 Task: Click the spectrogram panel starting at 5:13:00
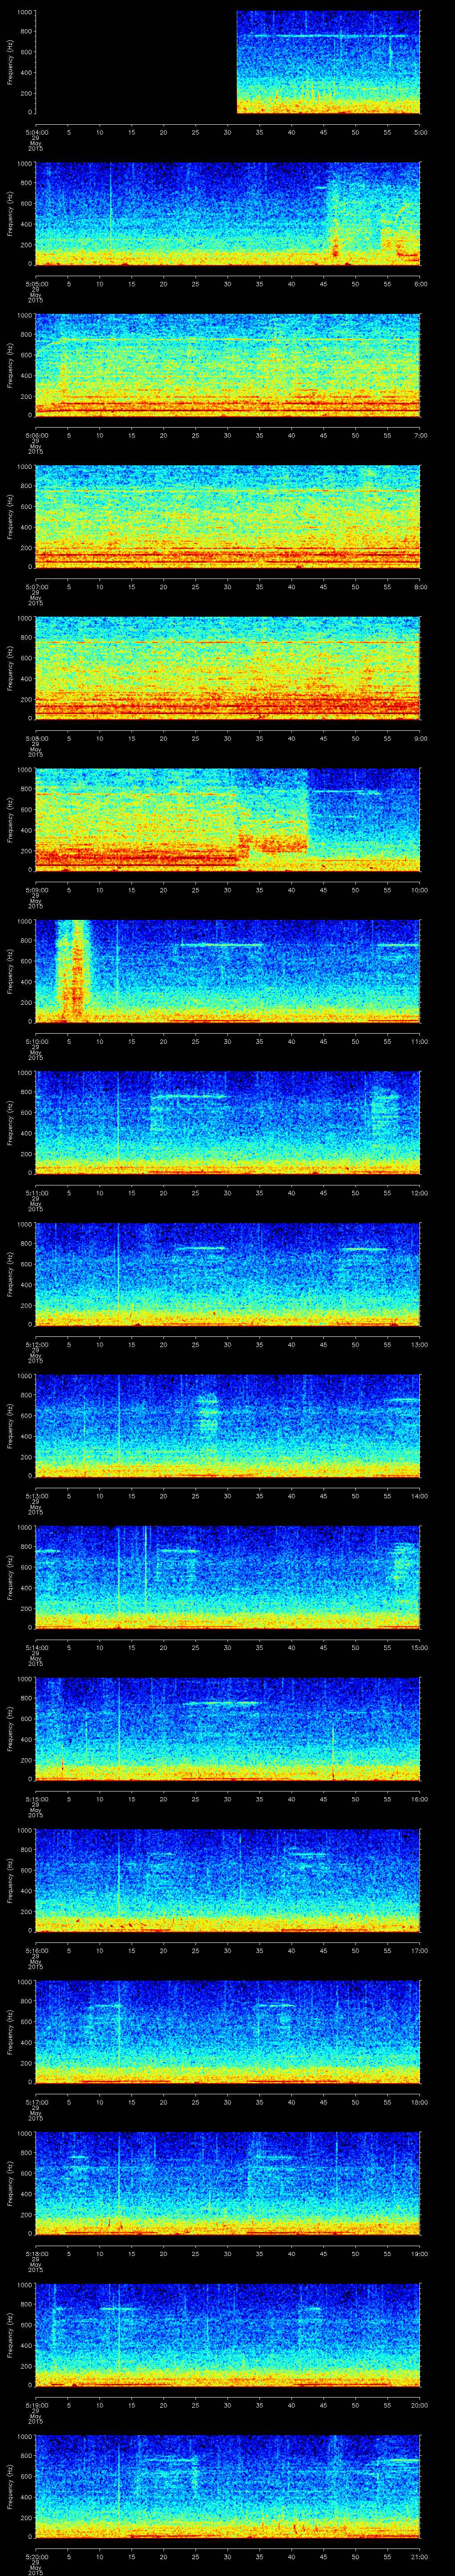[228, 1425]
